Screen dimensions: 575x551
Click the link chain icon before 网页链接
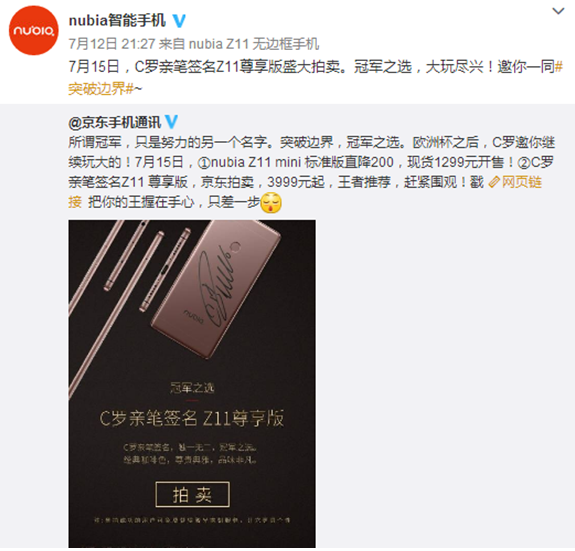(494, 182)
